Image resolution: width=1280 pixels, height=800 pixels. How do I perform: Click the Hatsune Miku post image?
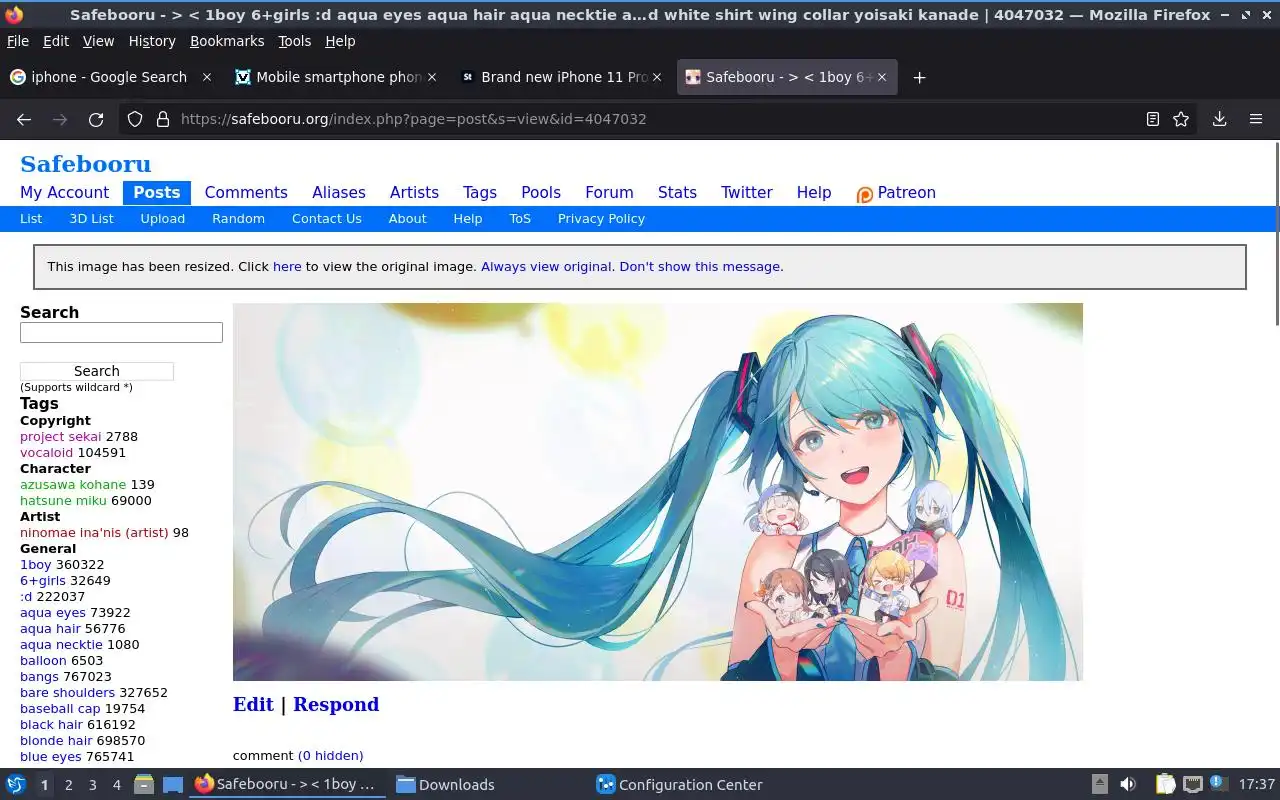pos(658,492)
